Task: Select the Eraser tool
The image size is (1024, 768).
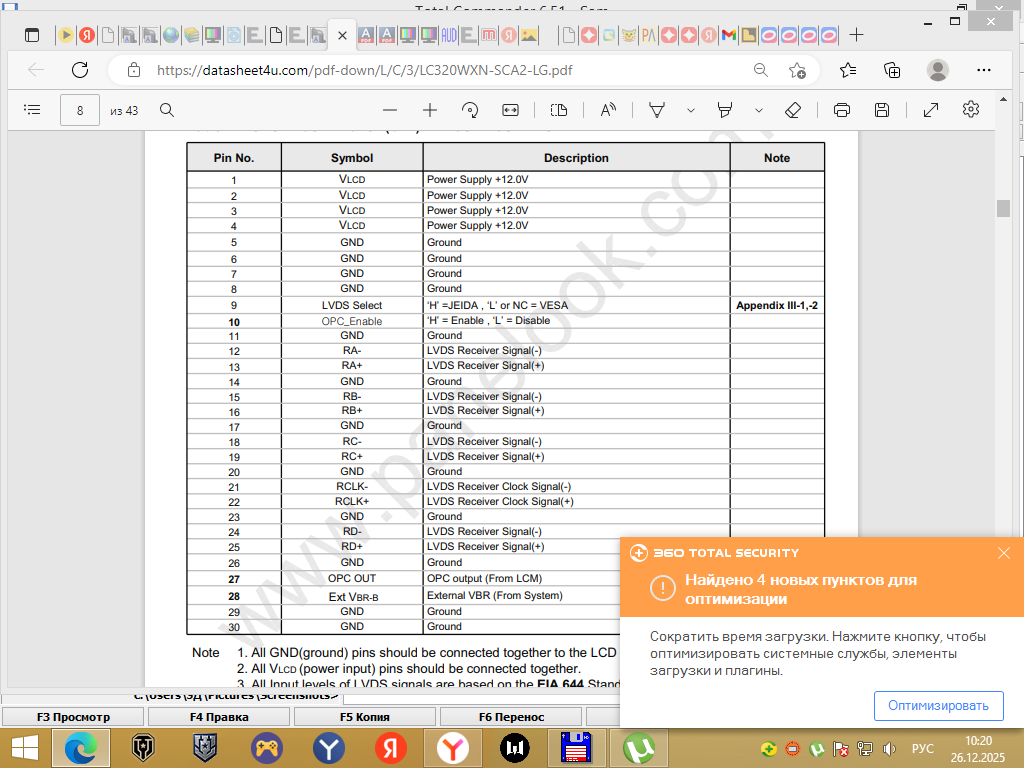Action: [793, 110]
